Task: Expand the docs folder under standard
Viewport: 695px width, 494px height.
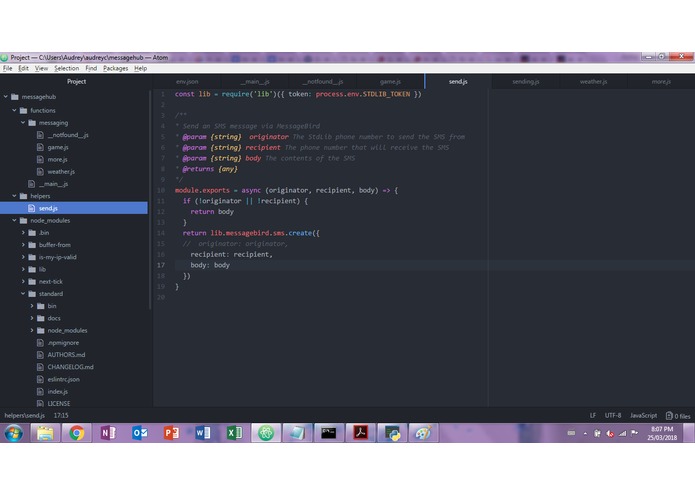Action: (32, 318)
